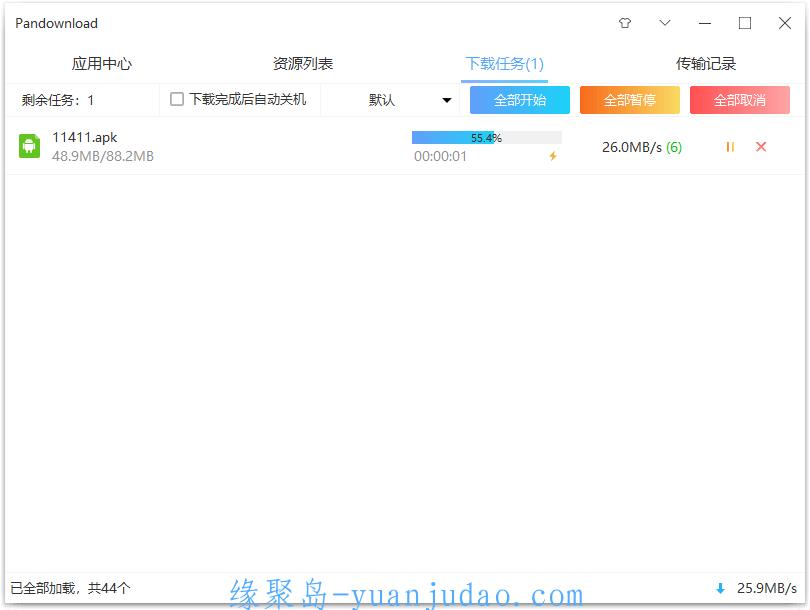Enable 下载完成后自动关机 checkbox
This screenshot has width=810, height=610.
(177, 99)
